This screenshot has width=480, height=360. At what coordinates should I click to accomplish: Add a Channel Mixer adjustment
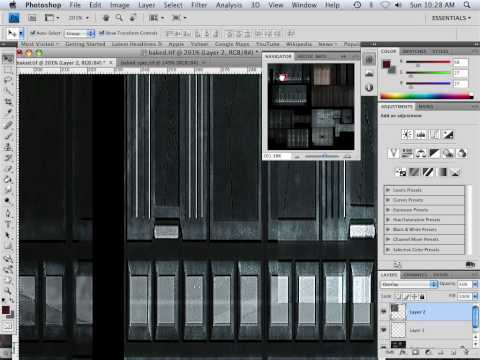[x=462, y=153]
